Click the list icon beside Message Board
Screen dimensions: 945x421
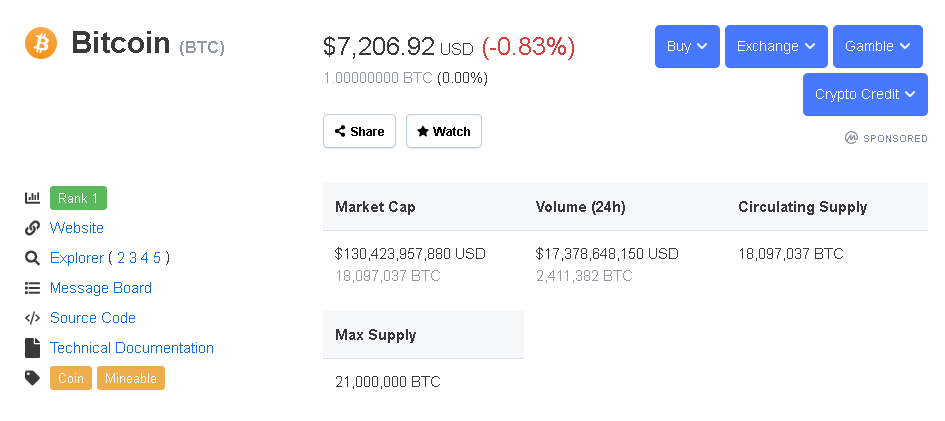[33, 288]
